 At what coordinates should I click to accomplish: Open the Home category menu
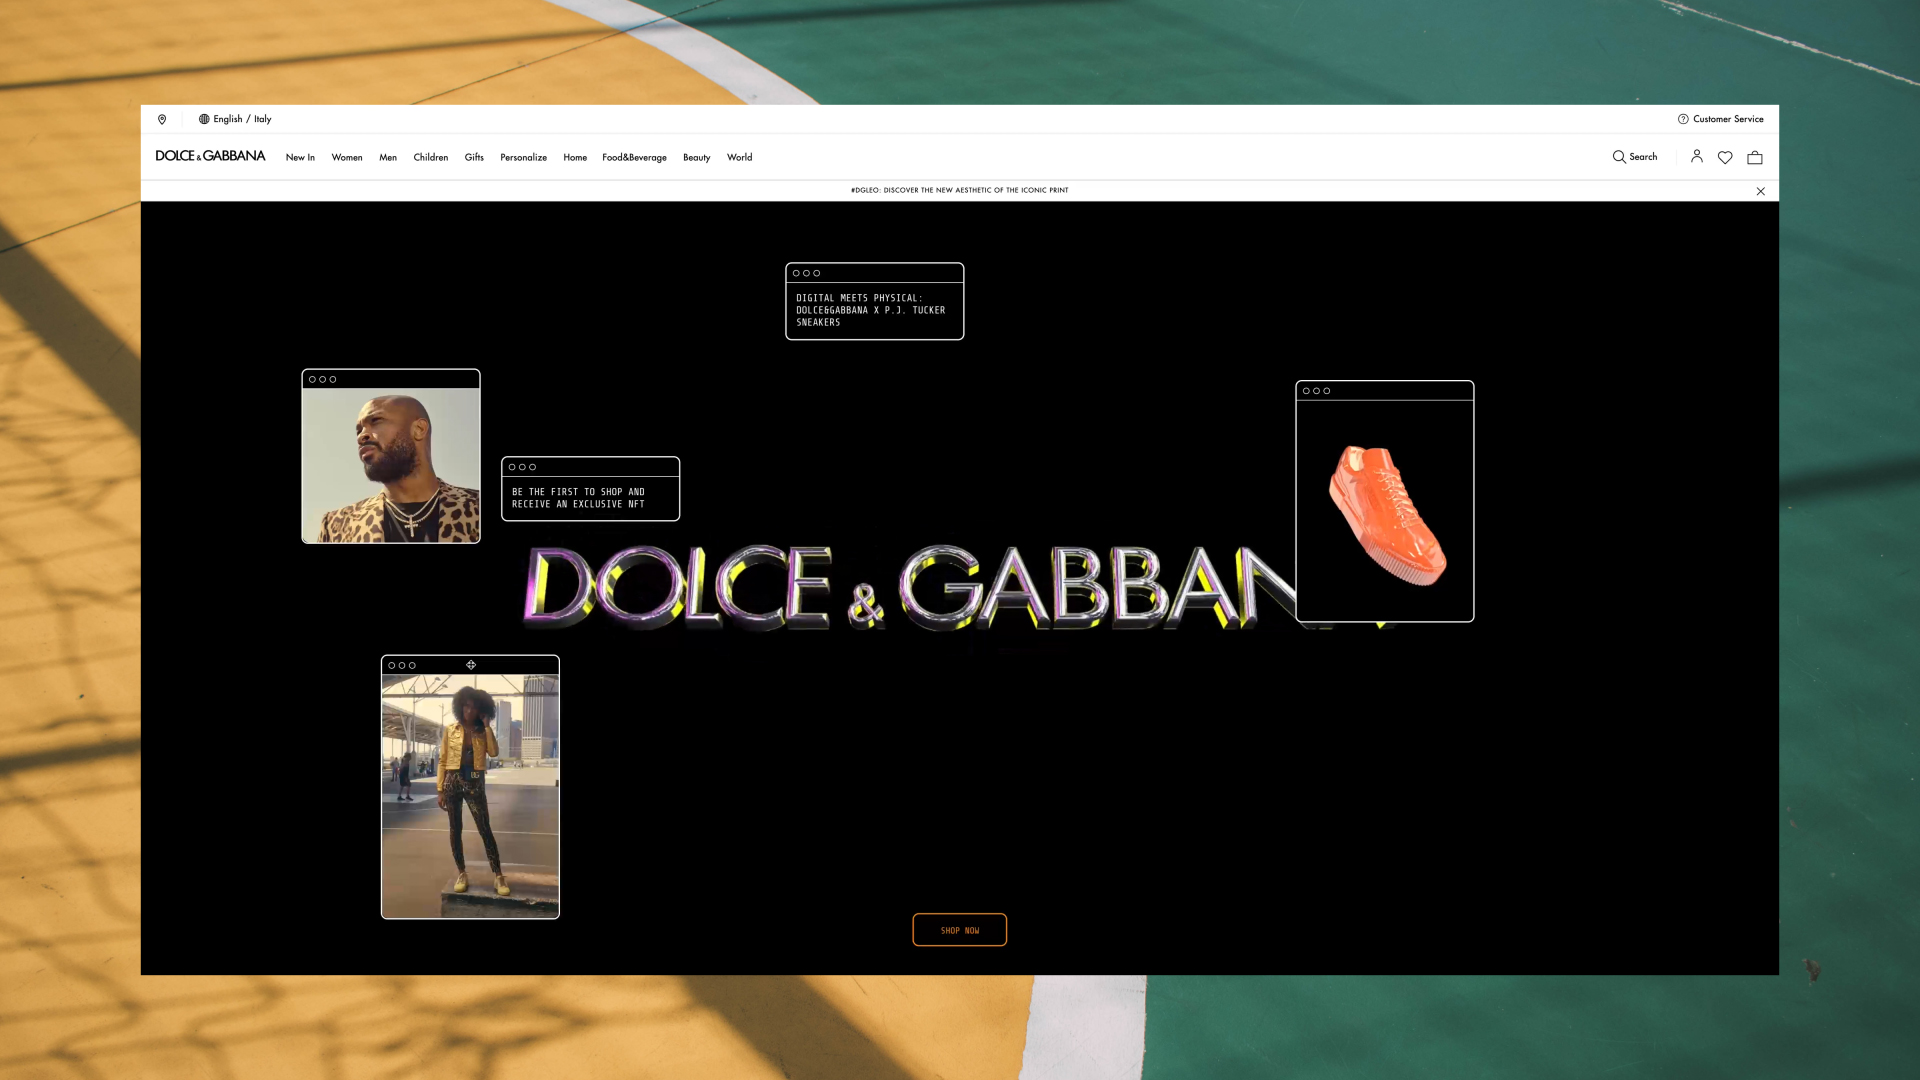pos(575,157)
